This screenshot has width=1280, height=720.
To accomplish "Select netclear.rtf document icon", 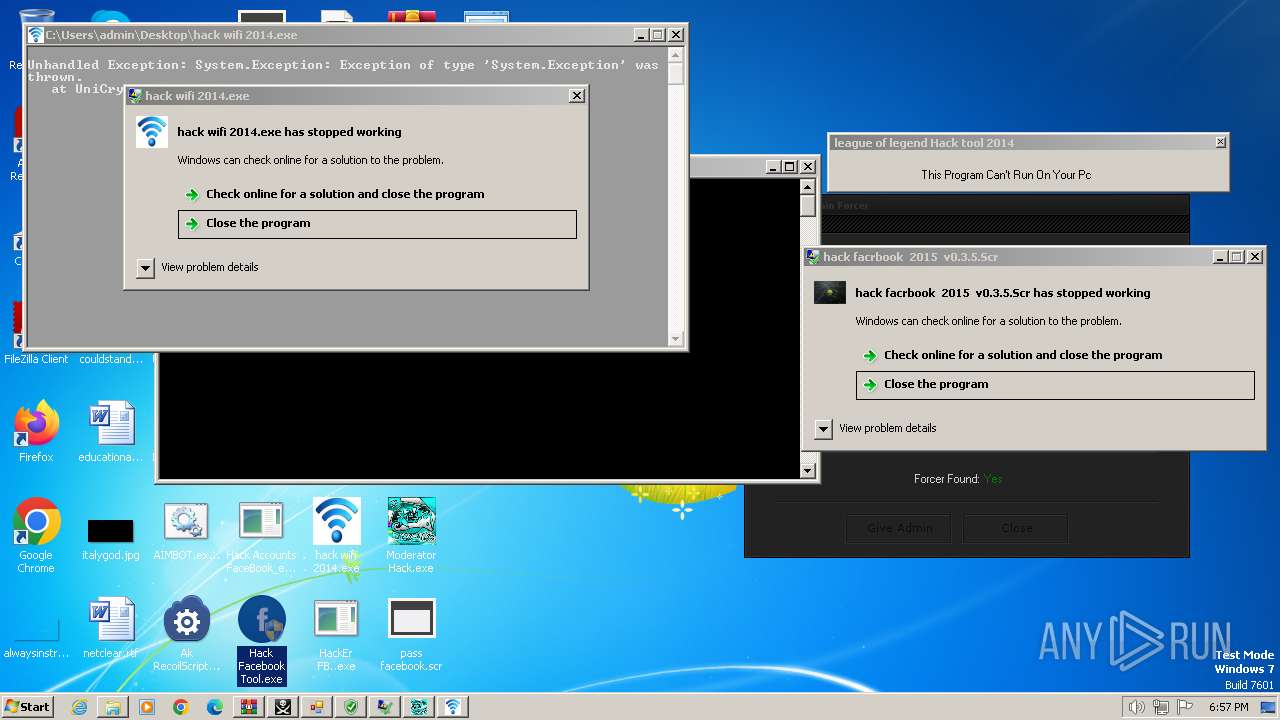I will pyautogui.click(x=110, y=628).
